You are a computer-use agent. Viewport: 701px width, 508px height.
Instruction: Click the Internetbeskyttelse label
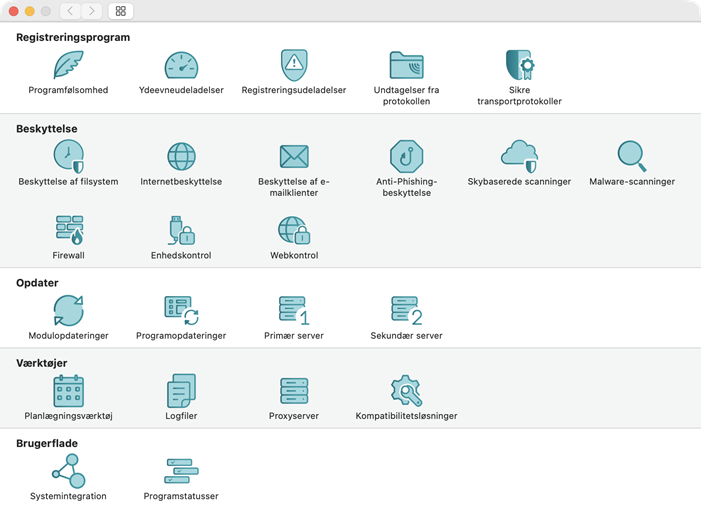(181, 182)
